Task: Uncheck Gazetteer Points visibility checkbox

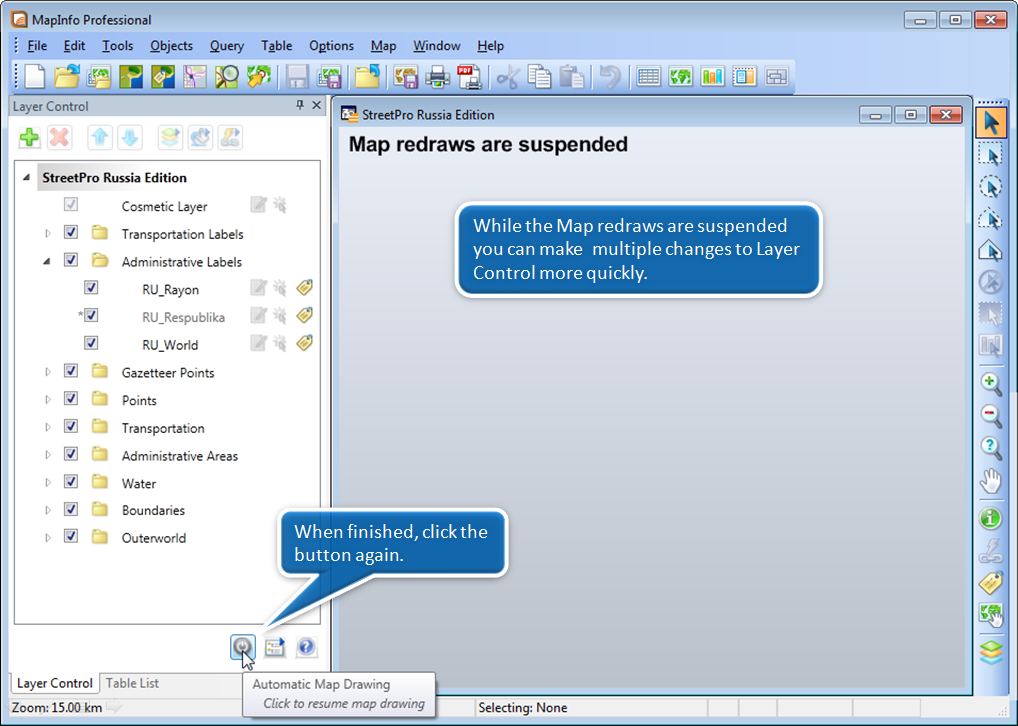Action: click(x=71, y=371)
